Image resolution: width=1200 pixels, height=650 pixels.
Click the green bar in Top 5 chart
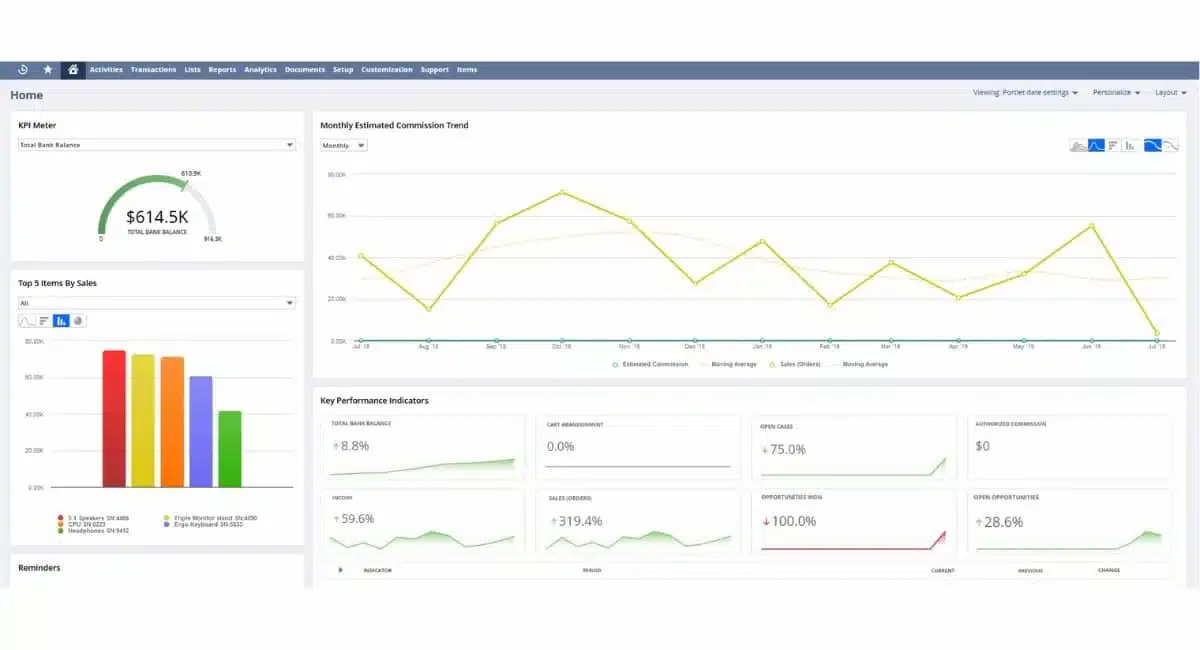(x=230, y=448)
